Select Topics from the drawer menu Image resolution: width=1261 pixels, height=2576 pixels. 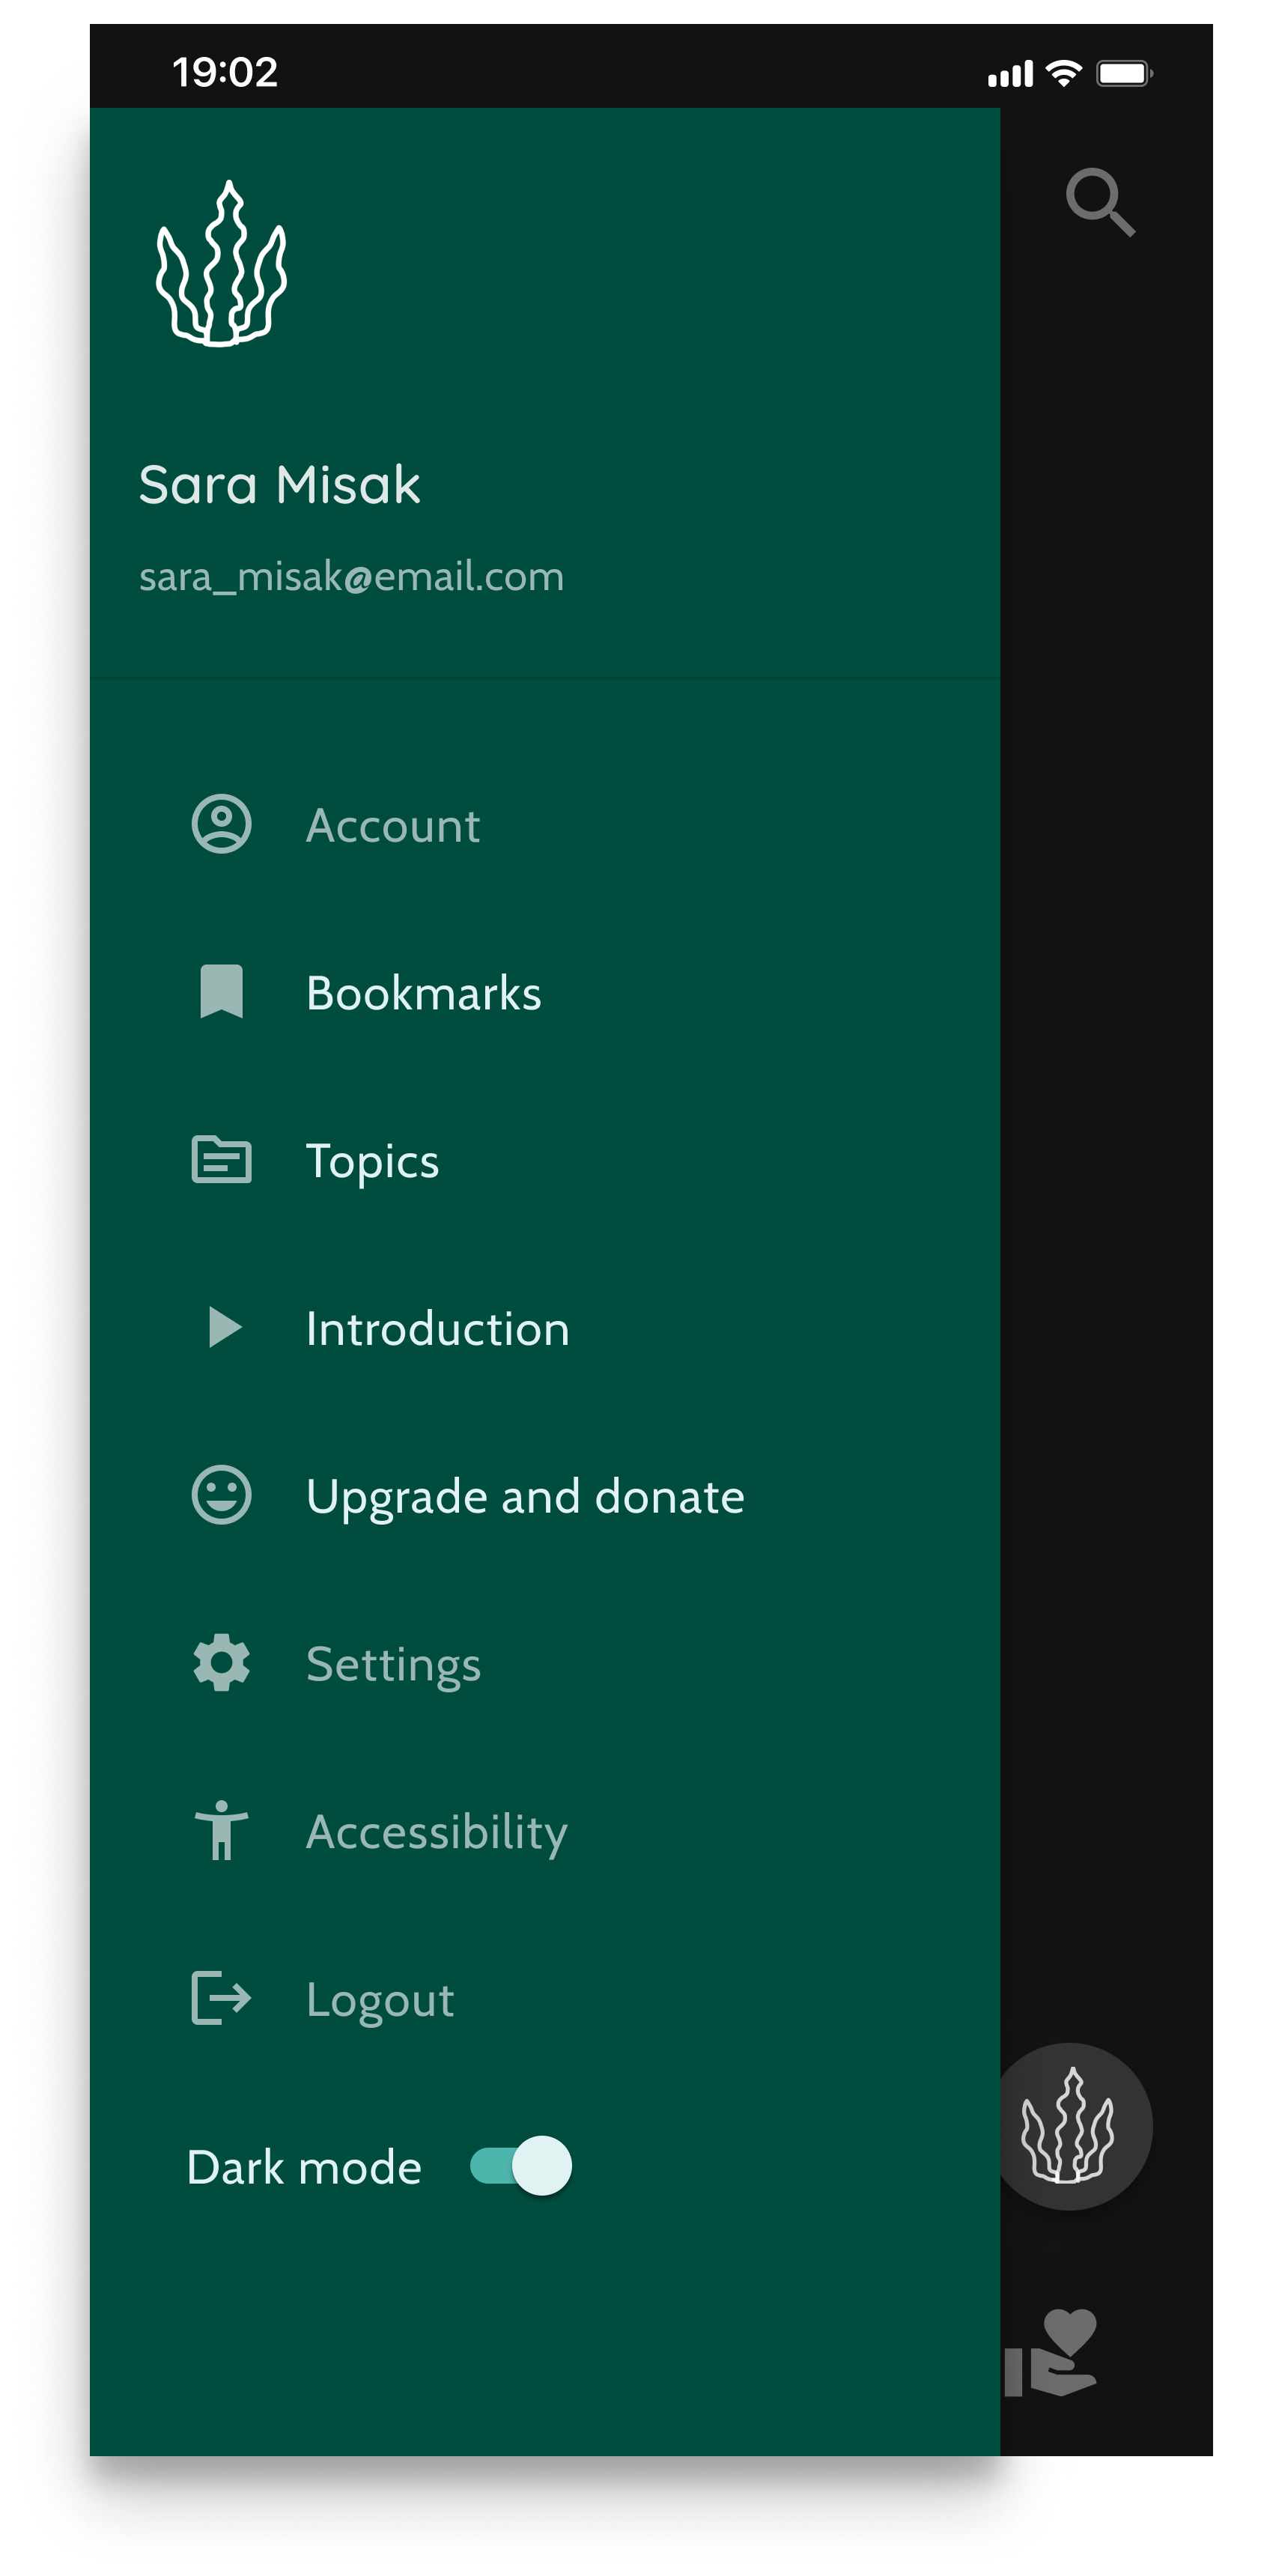tap(373, 1160)
